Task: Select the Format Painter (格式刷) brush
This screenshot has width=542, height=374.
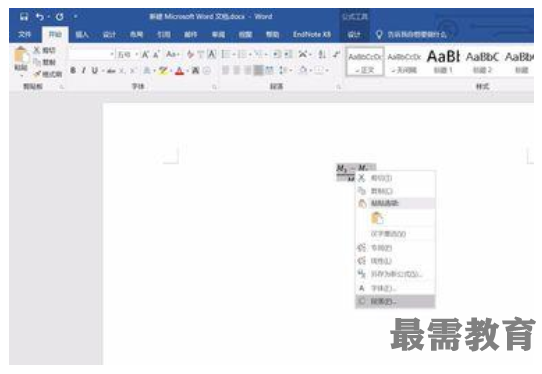Action: 48,74
